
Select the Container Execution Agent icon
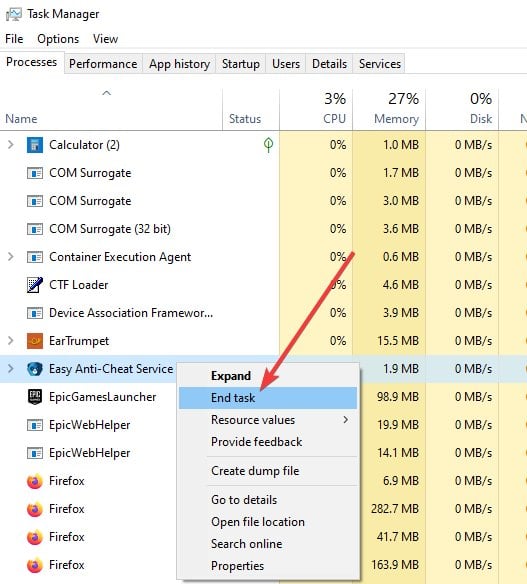click(35, 257)
